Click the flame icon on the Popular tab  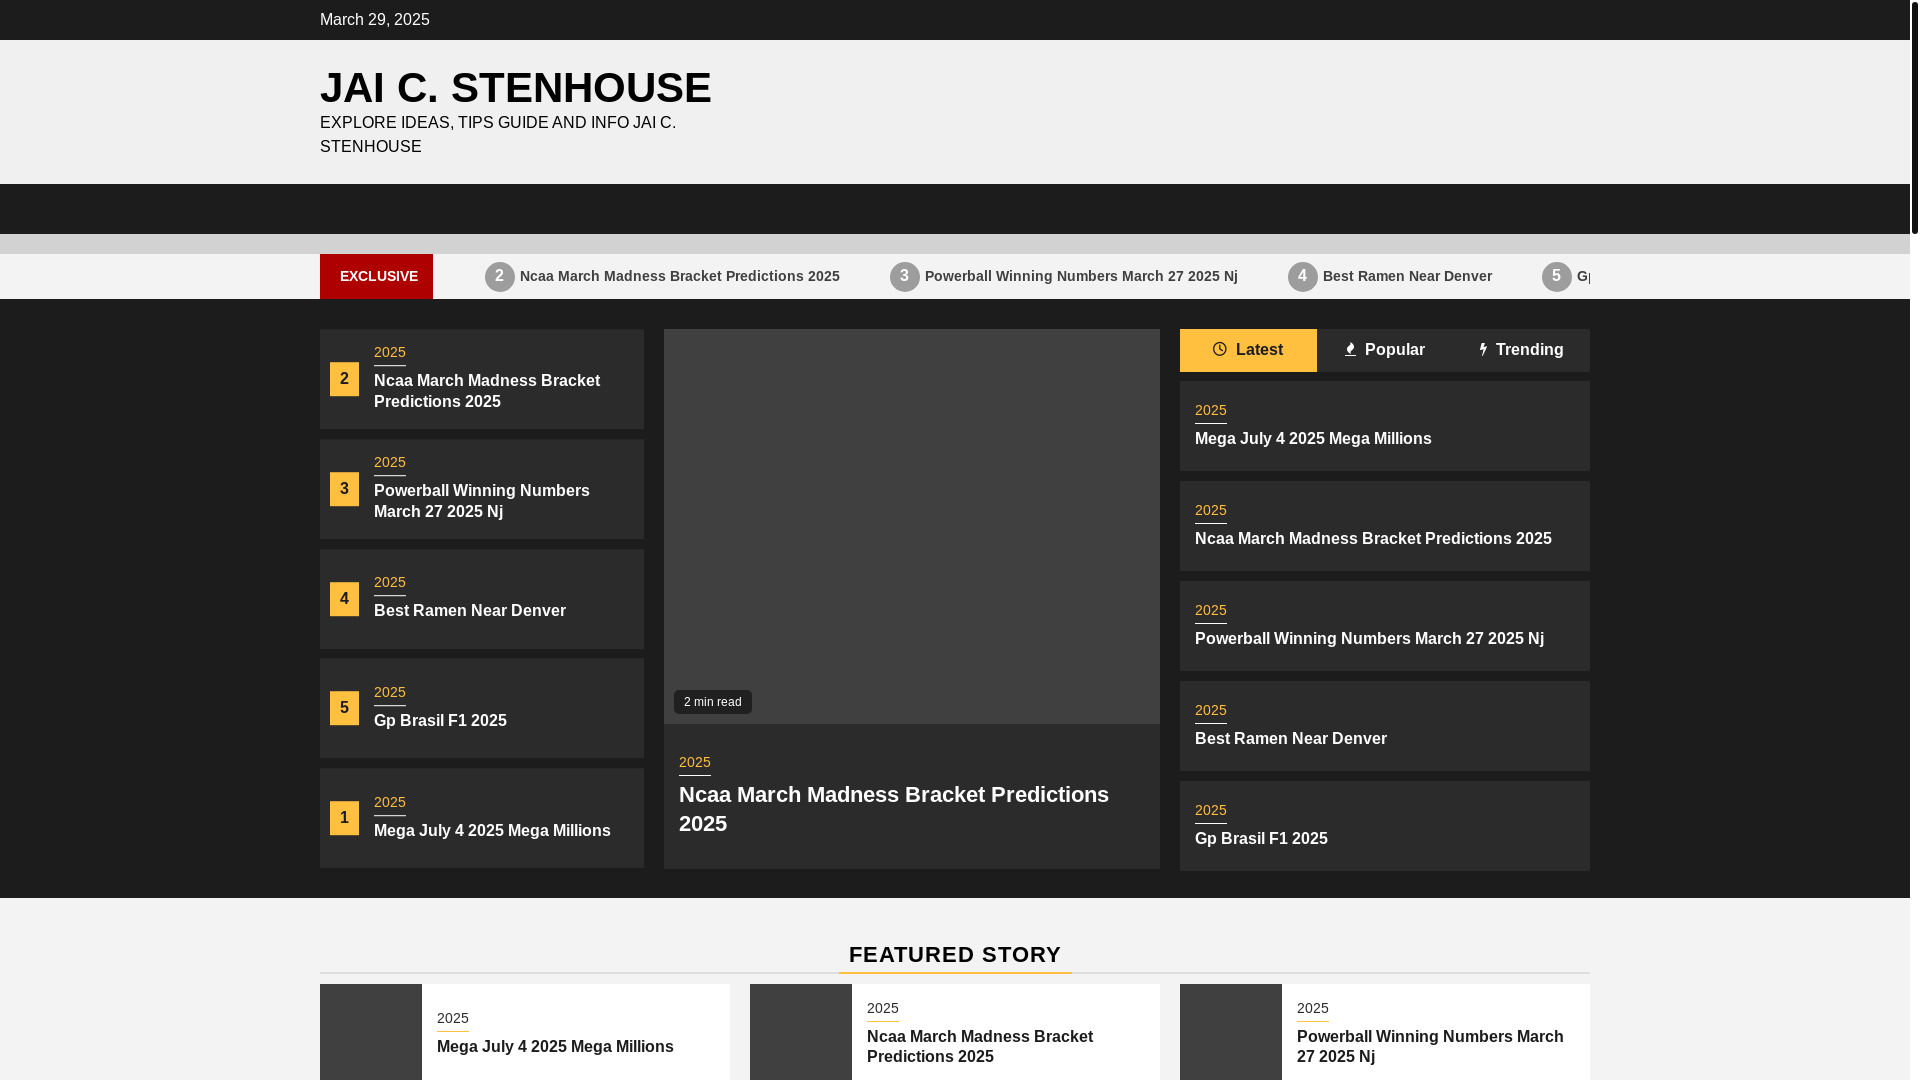[x=1350, y=349]
